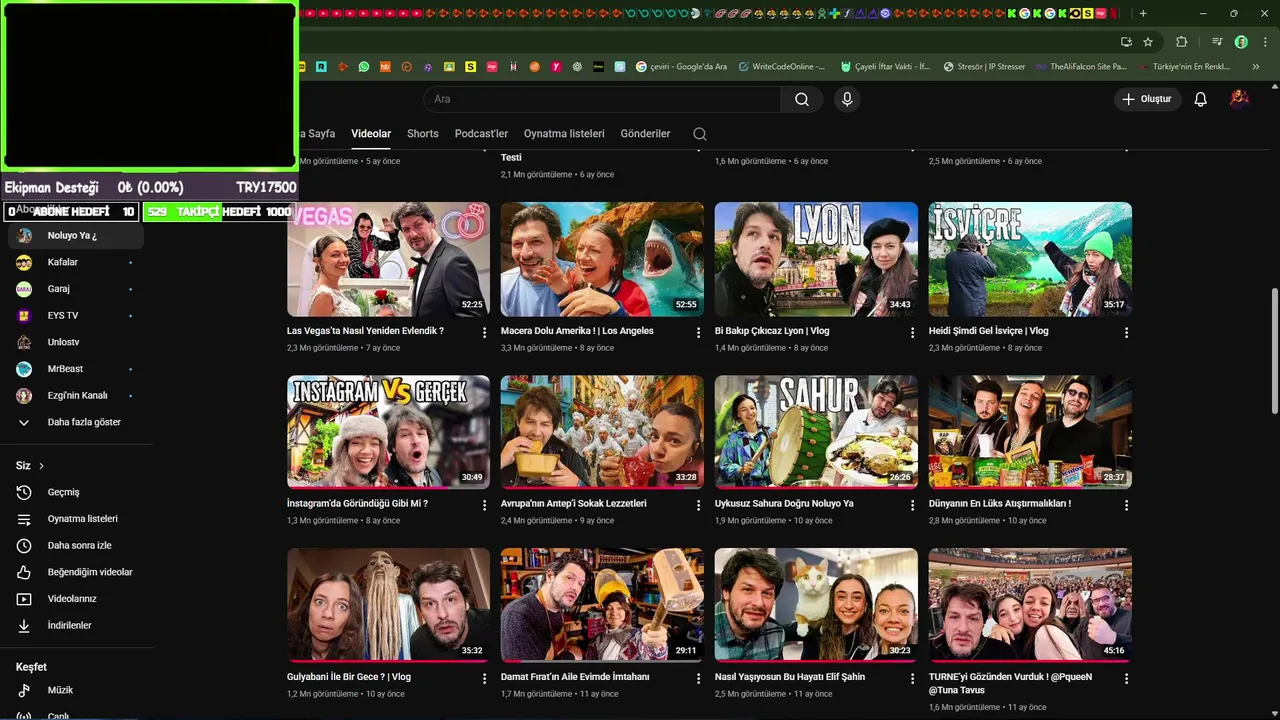Search within channel using magnifier icon
1280x720 pixels.
coord(700,134)
